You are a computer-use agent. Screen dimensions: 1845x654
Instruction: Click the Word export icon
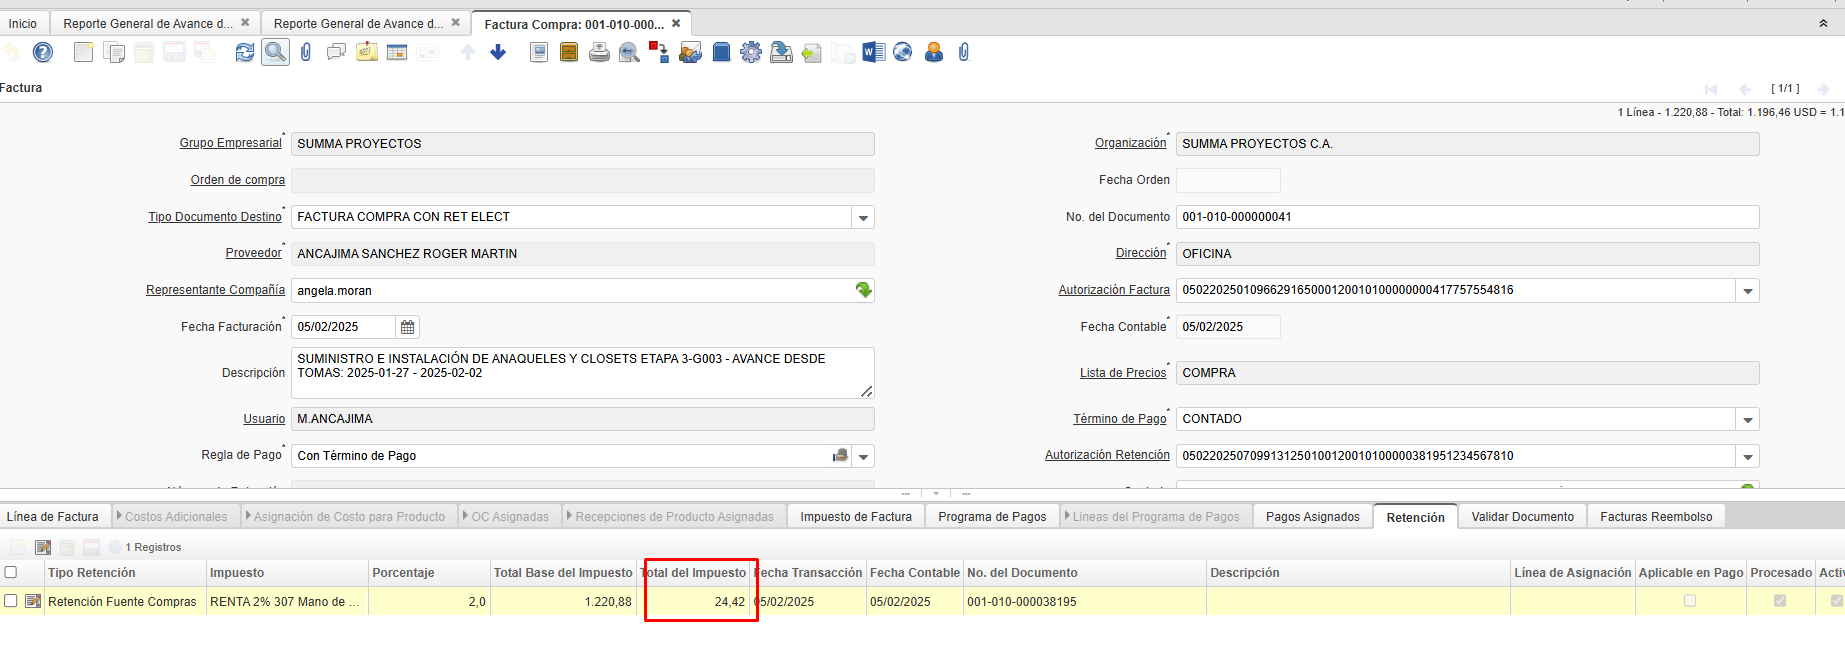point(873,52)
